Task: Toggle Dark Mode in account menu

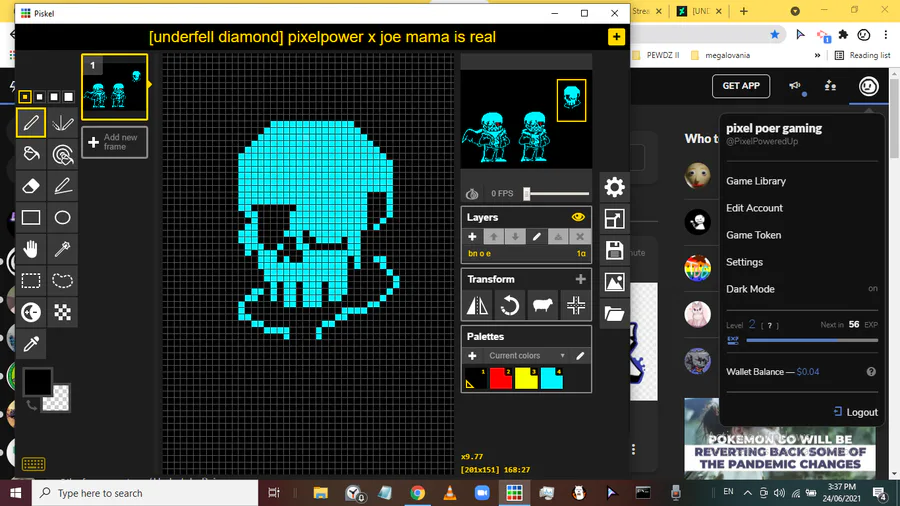Action: coord(802,289)
